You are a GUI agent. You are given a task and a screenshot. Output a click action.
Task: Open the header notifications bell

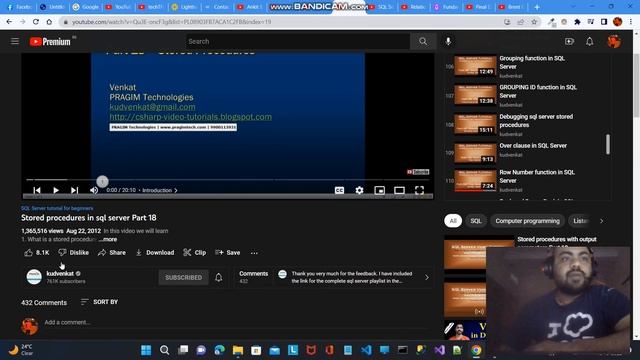click(x=589, y=41)
